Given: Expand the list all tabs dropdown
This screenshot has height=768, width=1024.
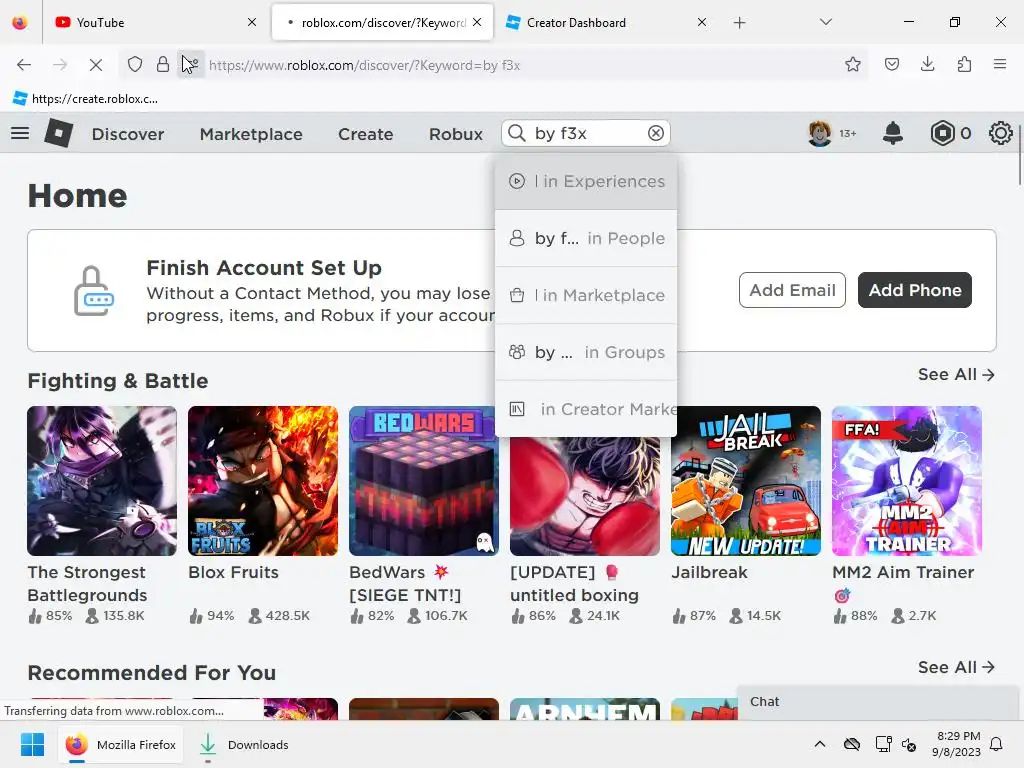Looking at the screenshot, I should (825, 22).
